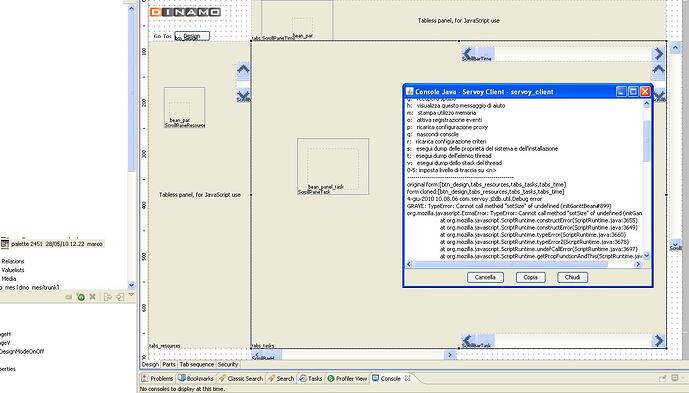Click the ScrollBarTime left arrow

pos(467,54)
